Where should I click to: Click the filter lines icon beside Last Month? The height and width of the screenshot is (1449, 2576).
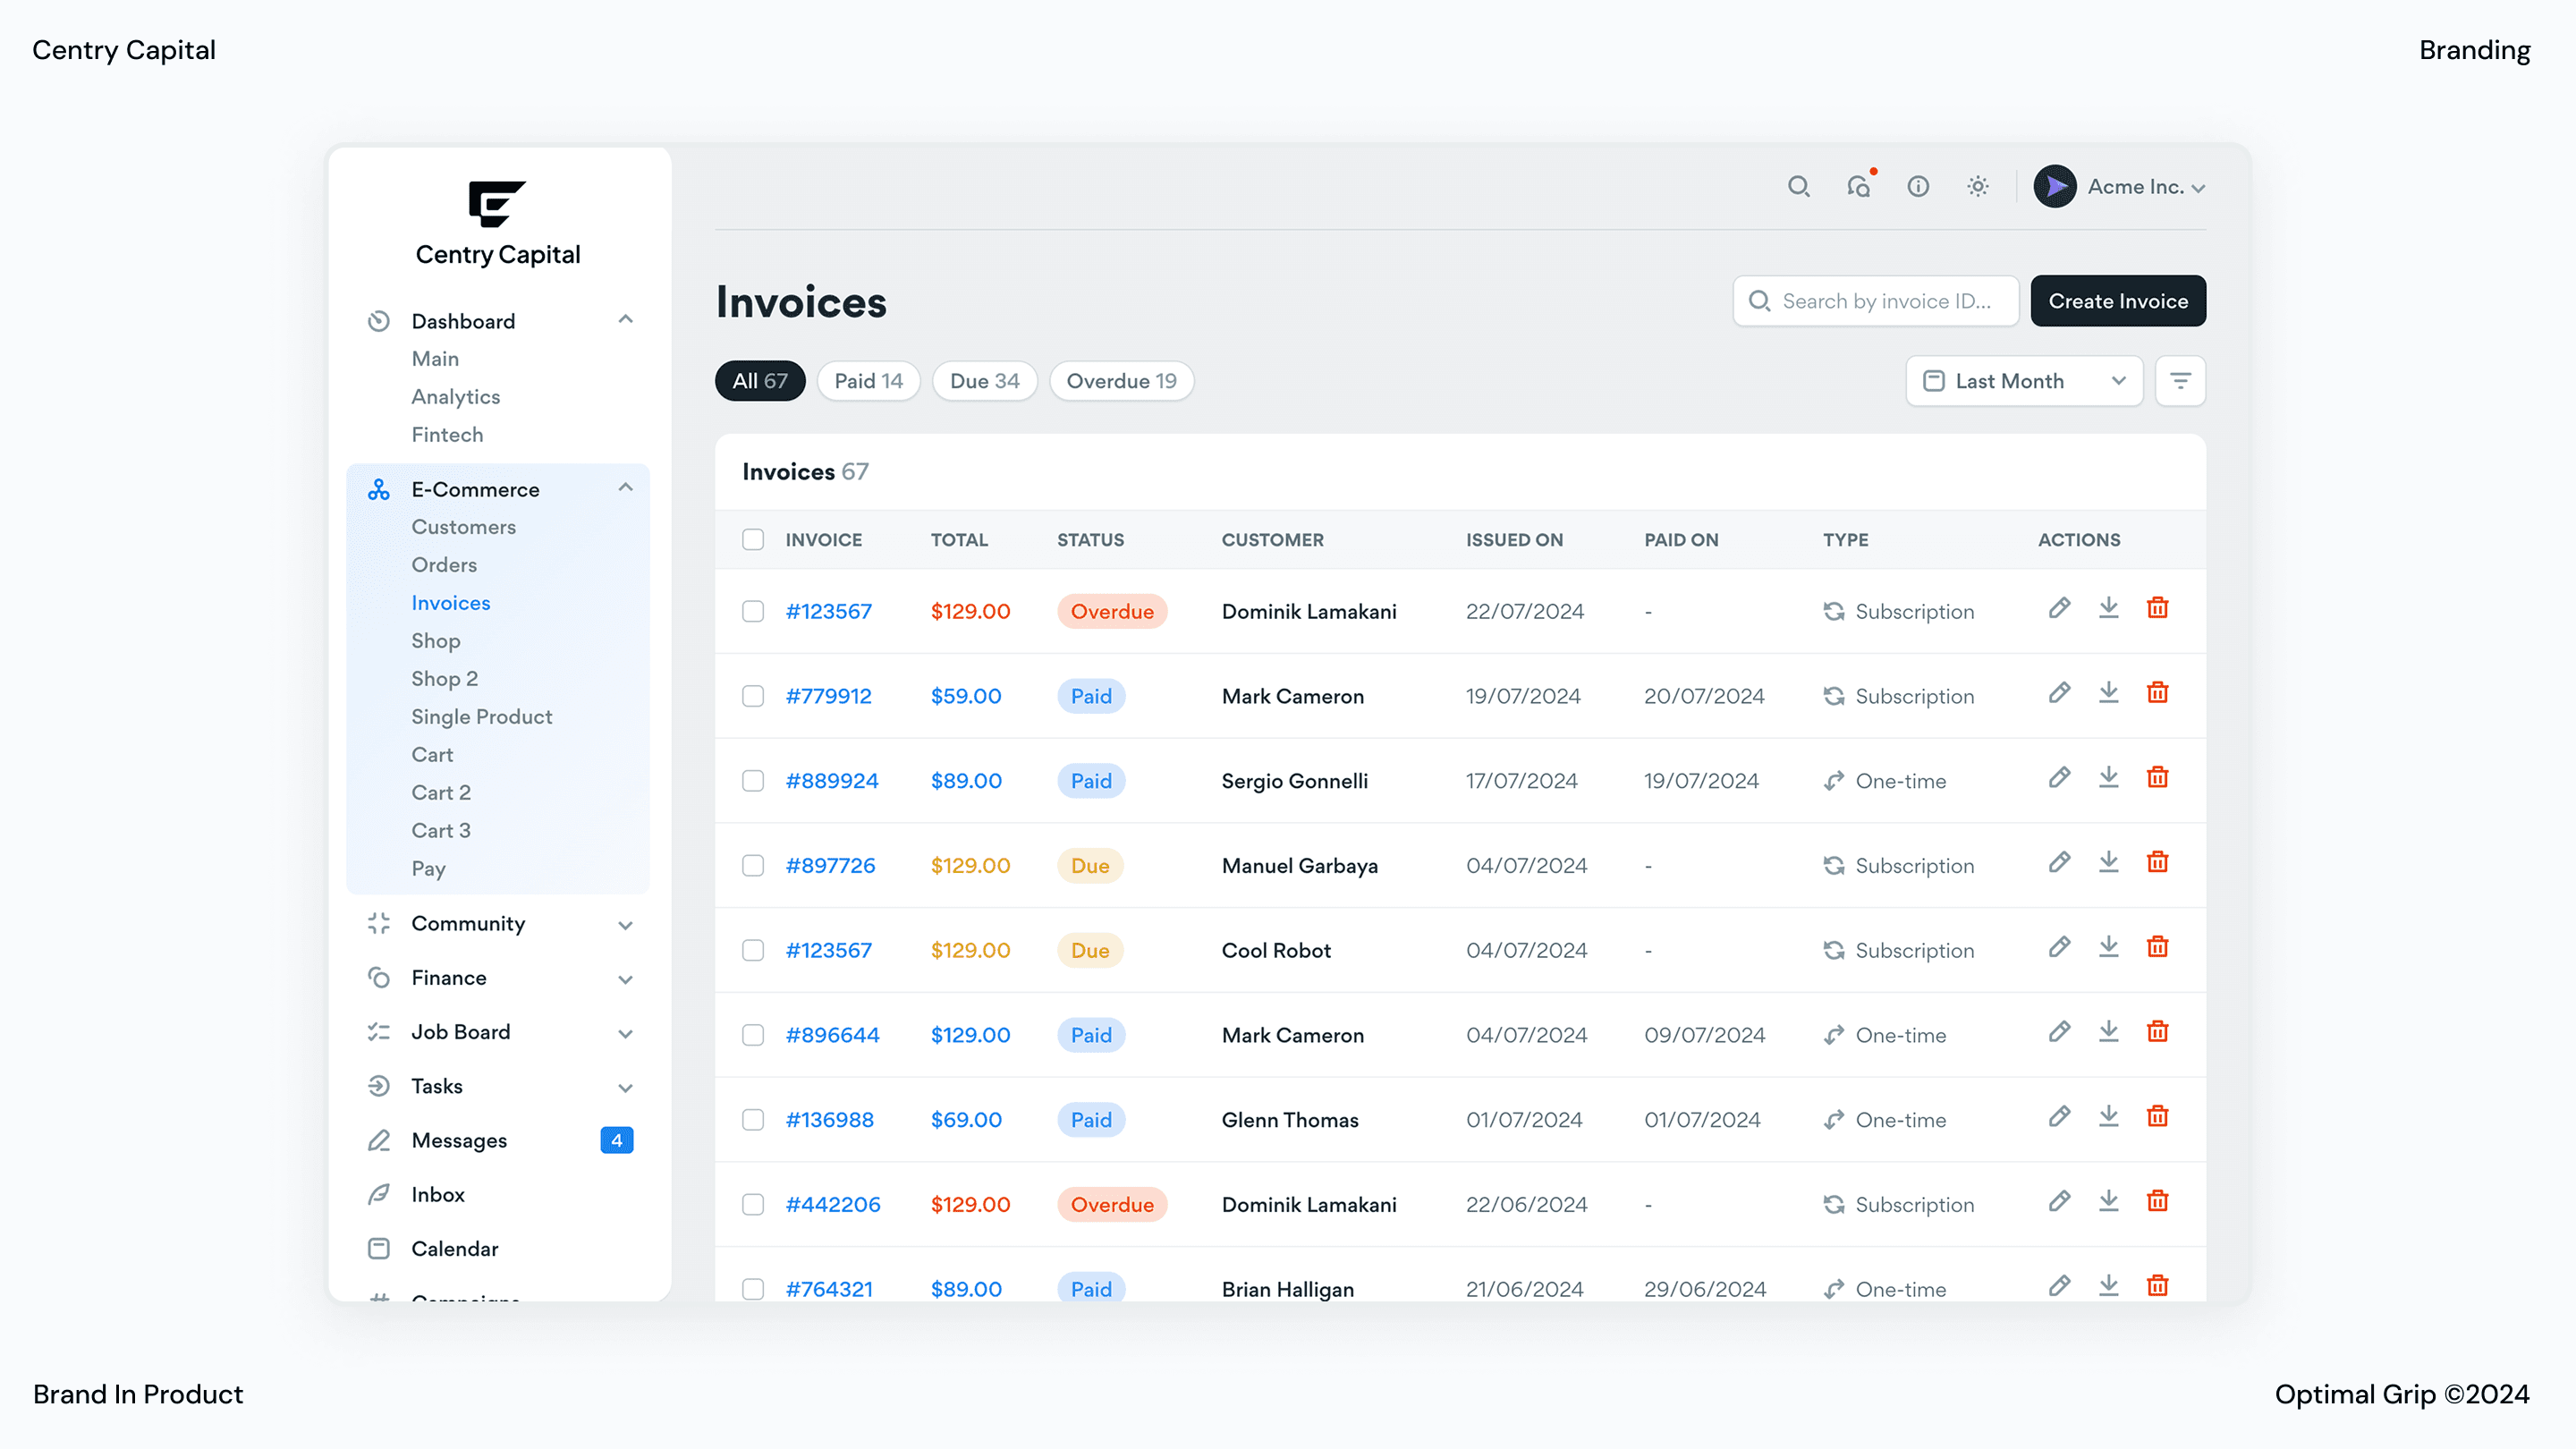(x=2180, y=381)
